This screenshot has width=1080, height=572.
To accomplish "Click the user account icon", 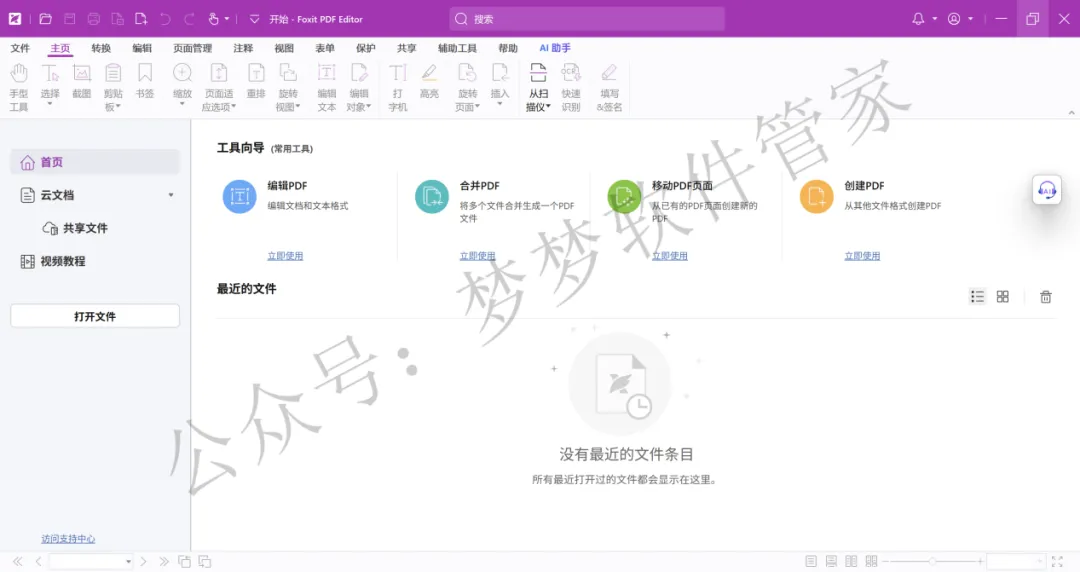I will (x=954, y=19).
